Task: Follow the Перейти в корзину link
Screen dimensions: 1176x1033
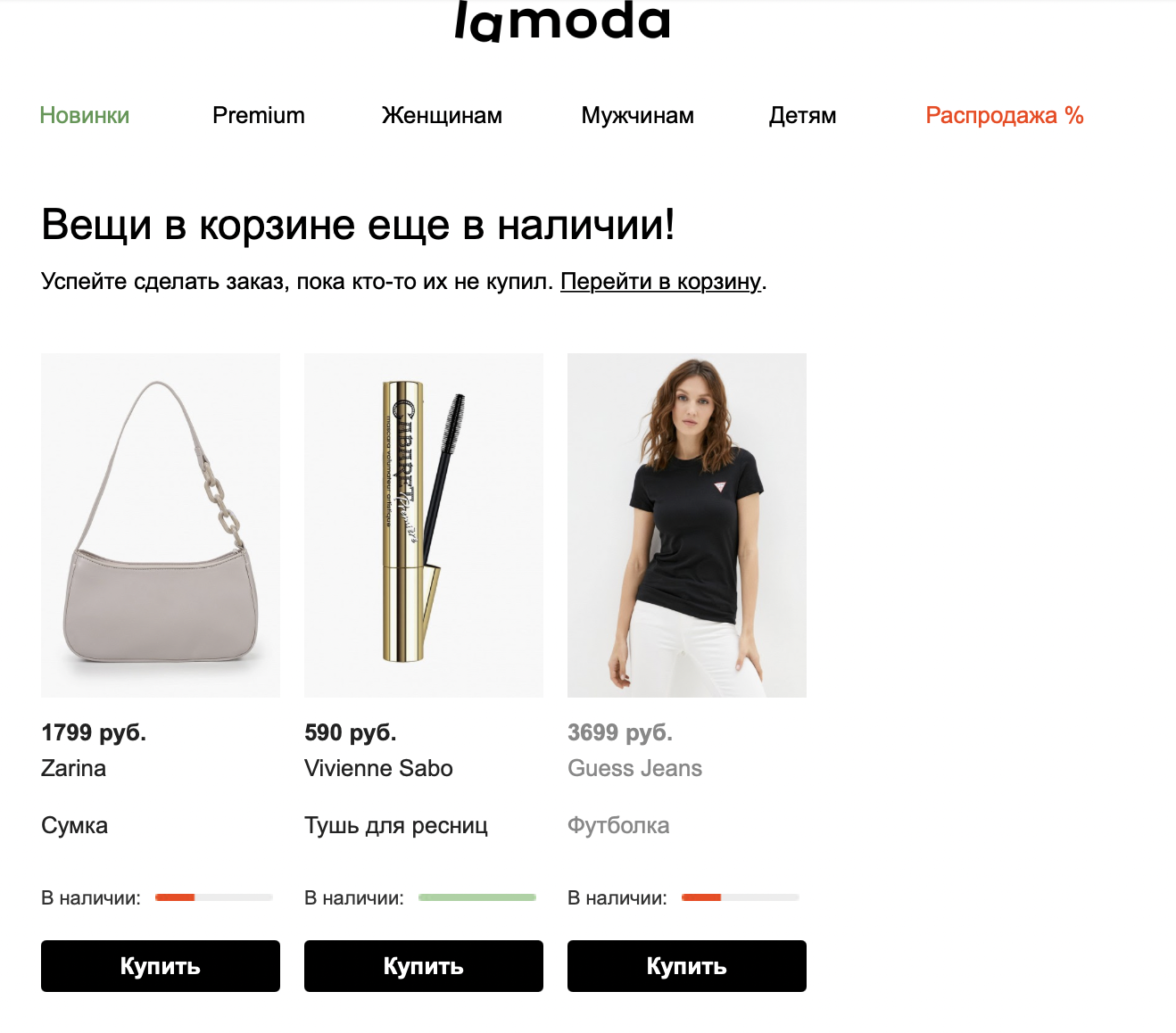Action: [661, 281]
